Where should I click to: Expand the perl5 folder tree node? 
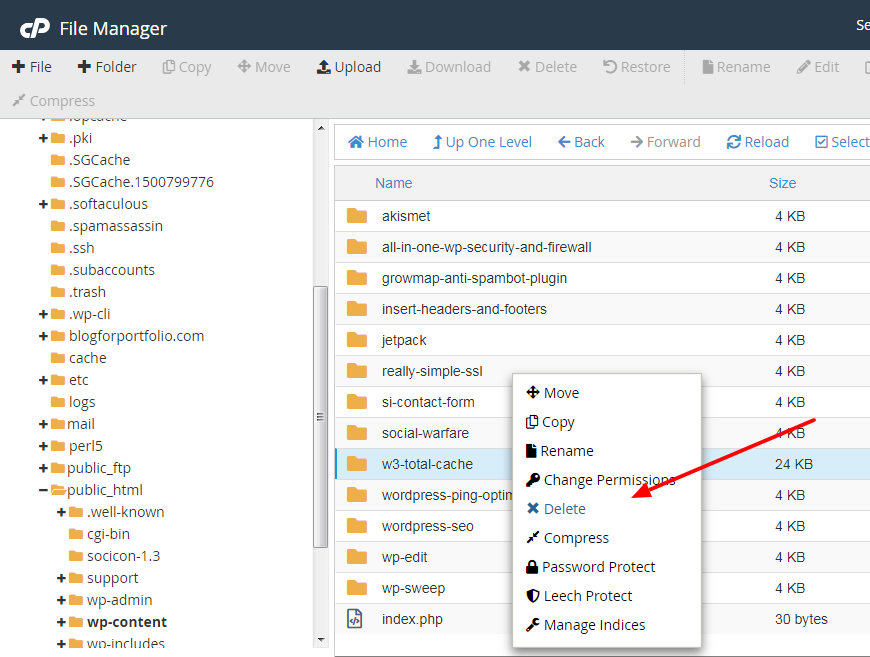click(x=43, y=446)
